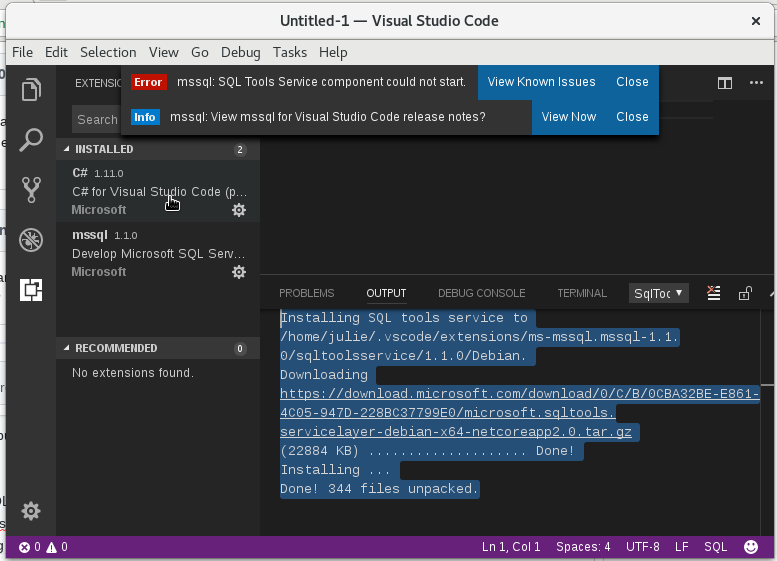
Task: Click View Now for release notes
Action: pos(568,117)
